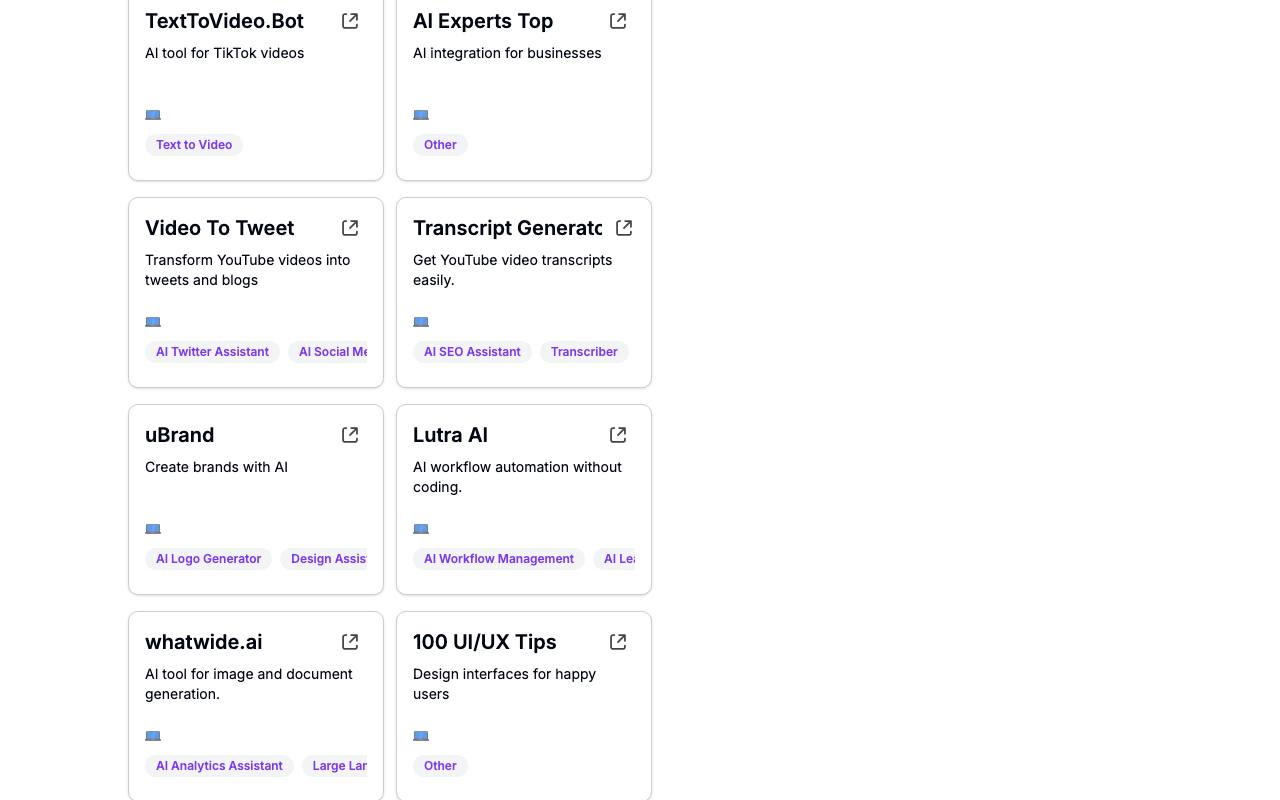Image resolution: width=1280 pixels, height=800 pixels.
Task: Click 'AI tool for TikTok videos' description
Action: point(224,53)
